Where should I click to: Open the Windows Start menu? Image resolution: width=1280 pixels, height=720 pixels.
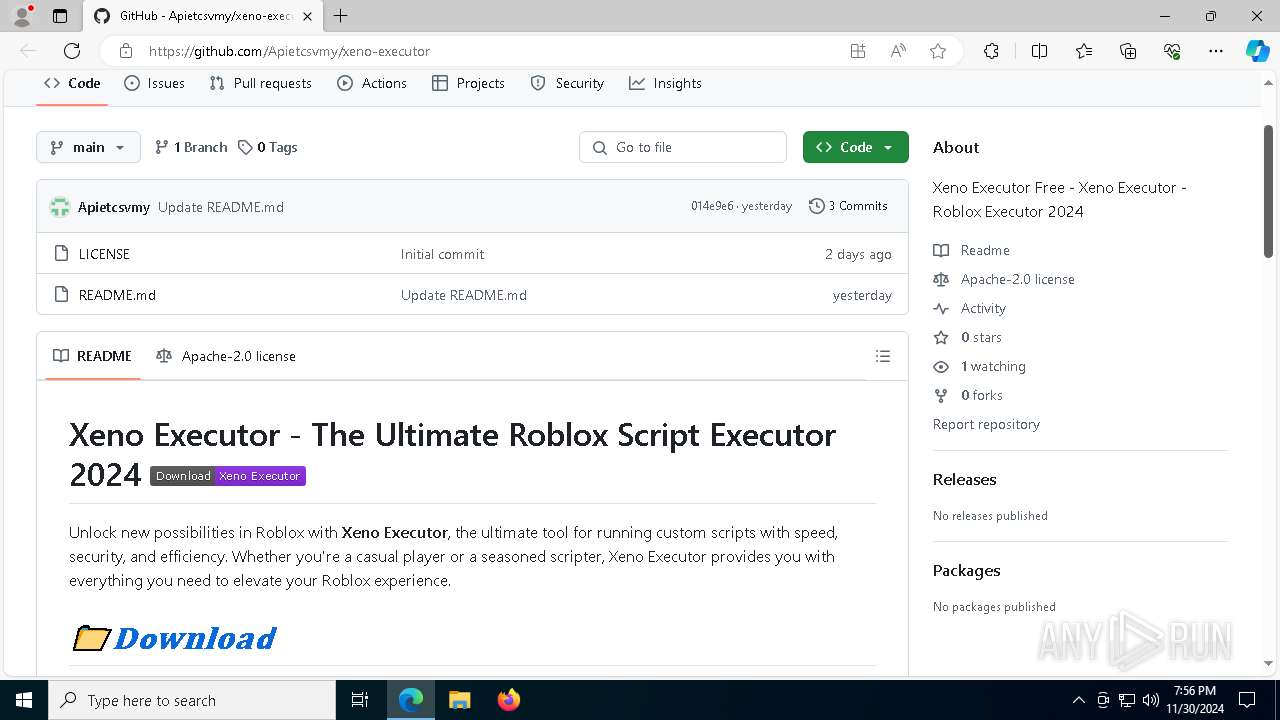point(23,700)
